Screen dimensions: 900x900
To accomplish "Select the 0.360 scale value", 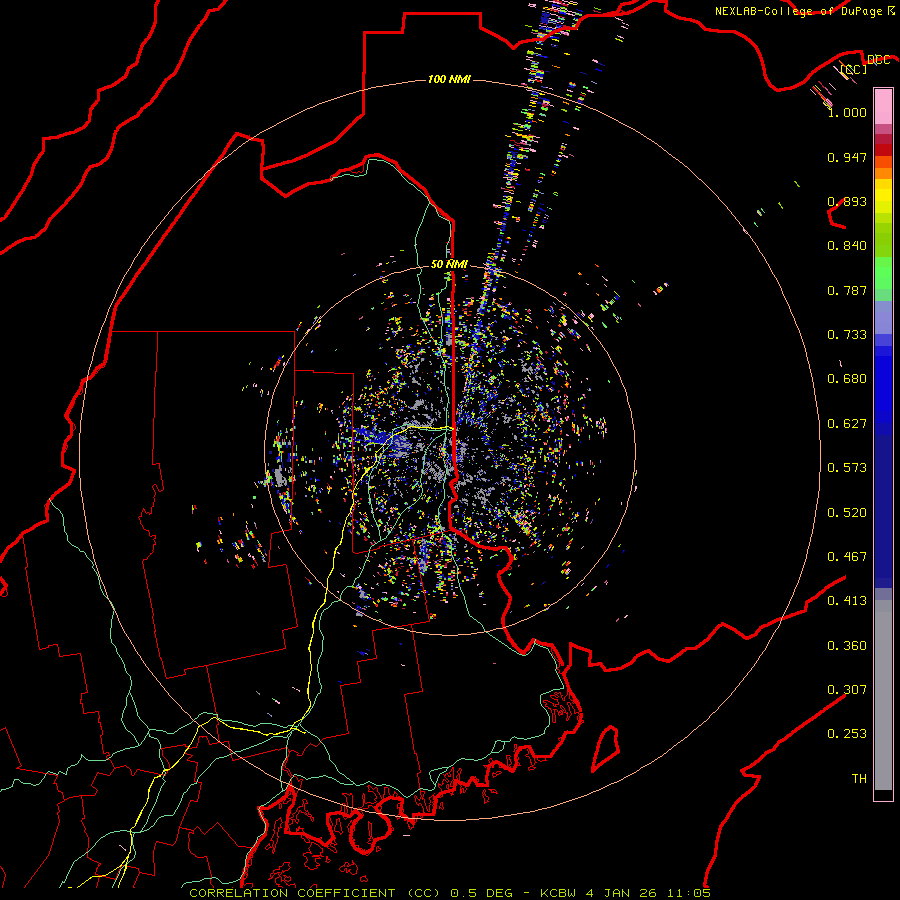I will (847, 646).
